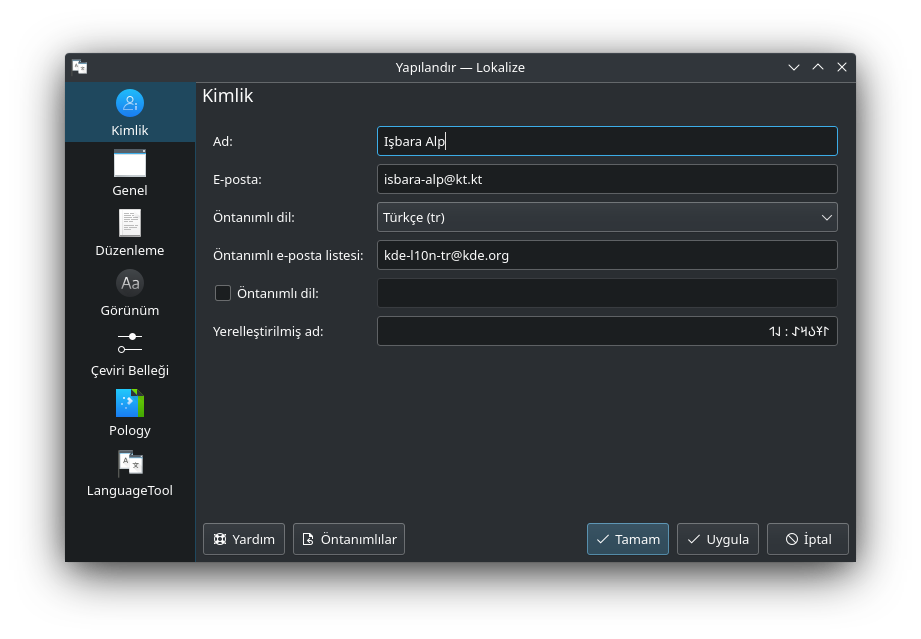Open the LanguageTool settings page
Screen dimensions: 921x639
[x=130, y=472]
